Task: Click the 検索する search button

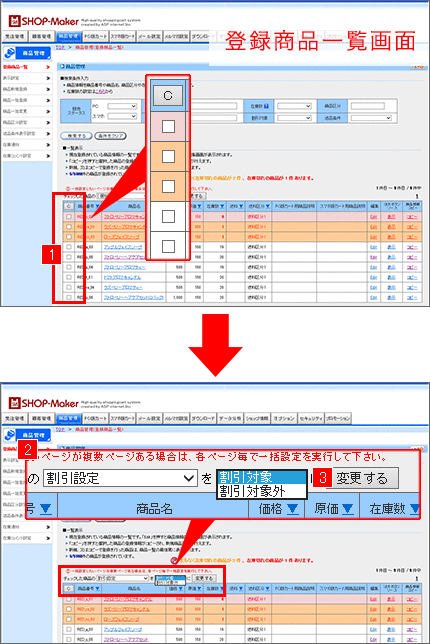Action: click(x=76, y=136)
